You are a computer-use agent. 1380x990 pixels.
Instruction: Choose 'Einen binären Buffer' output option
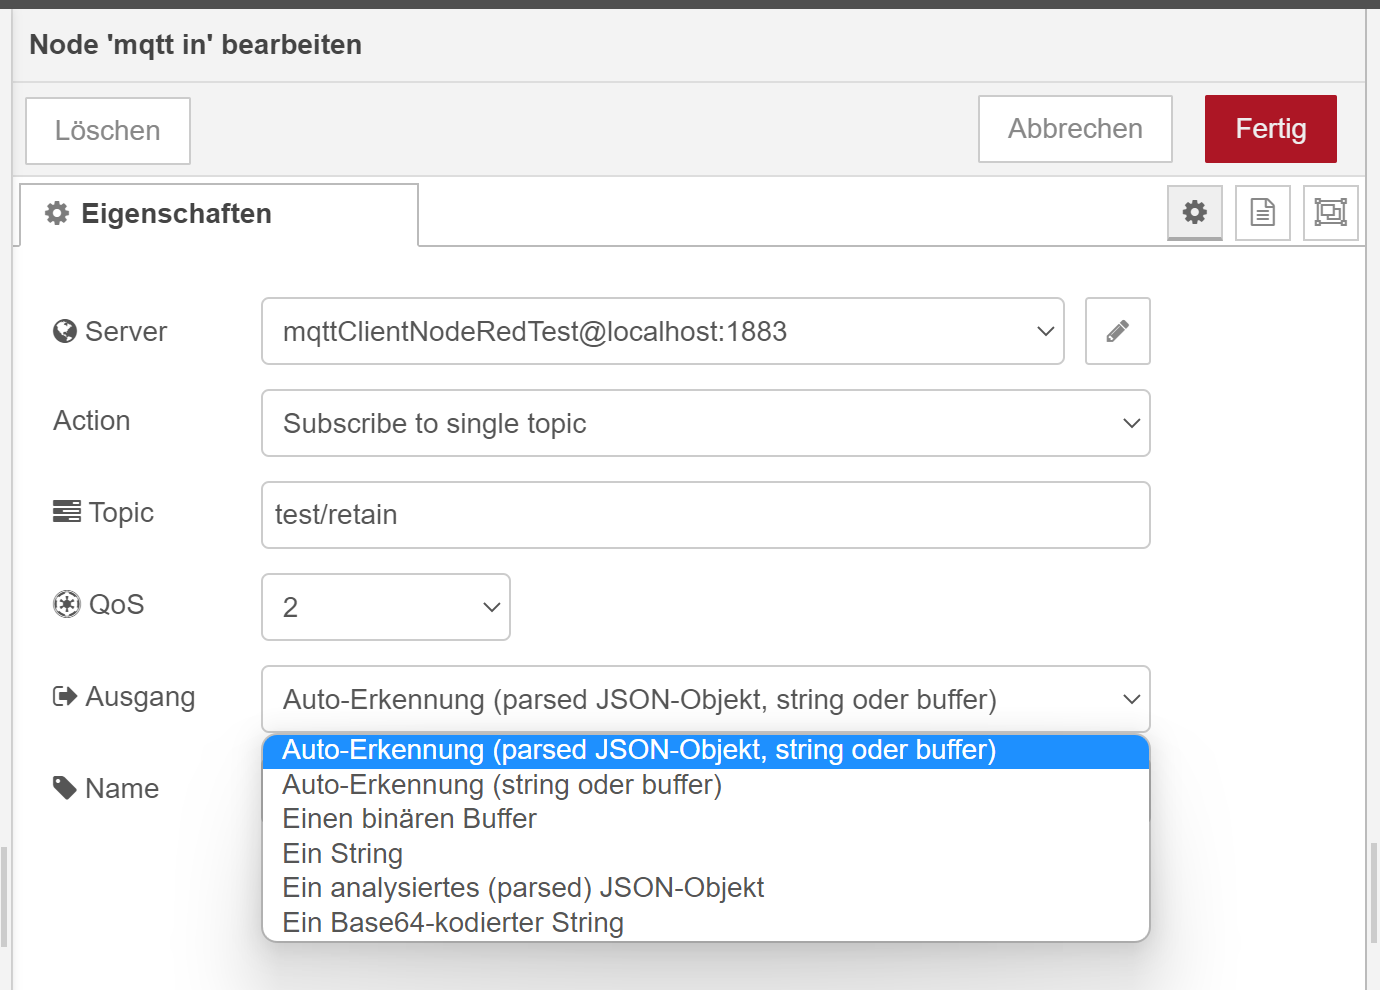pos(410,819)
